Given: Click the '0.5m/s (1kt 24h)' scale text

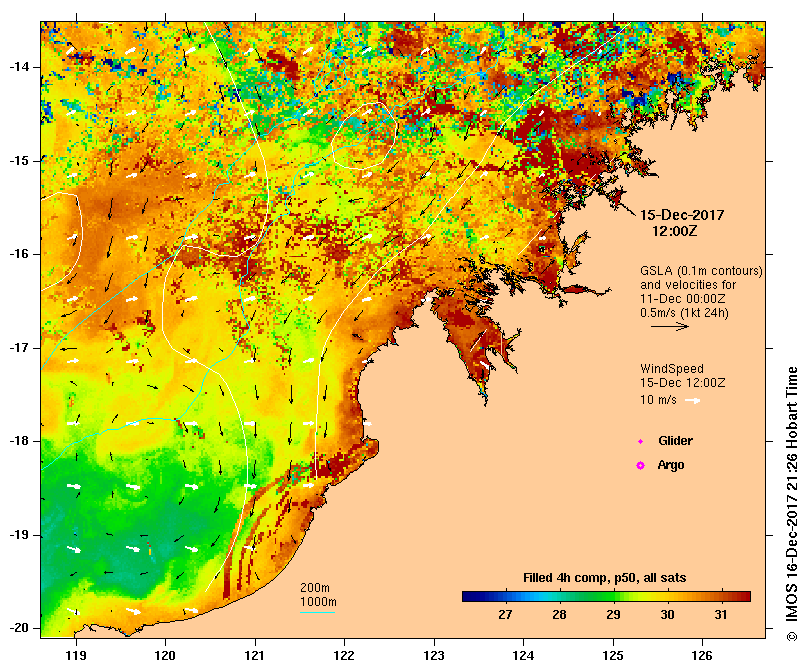Looking at the screenshot, I should tap(684, 312).
